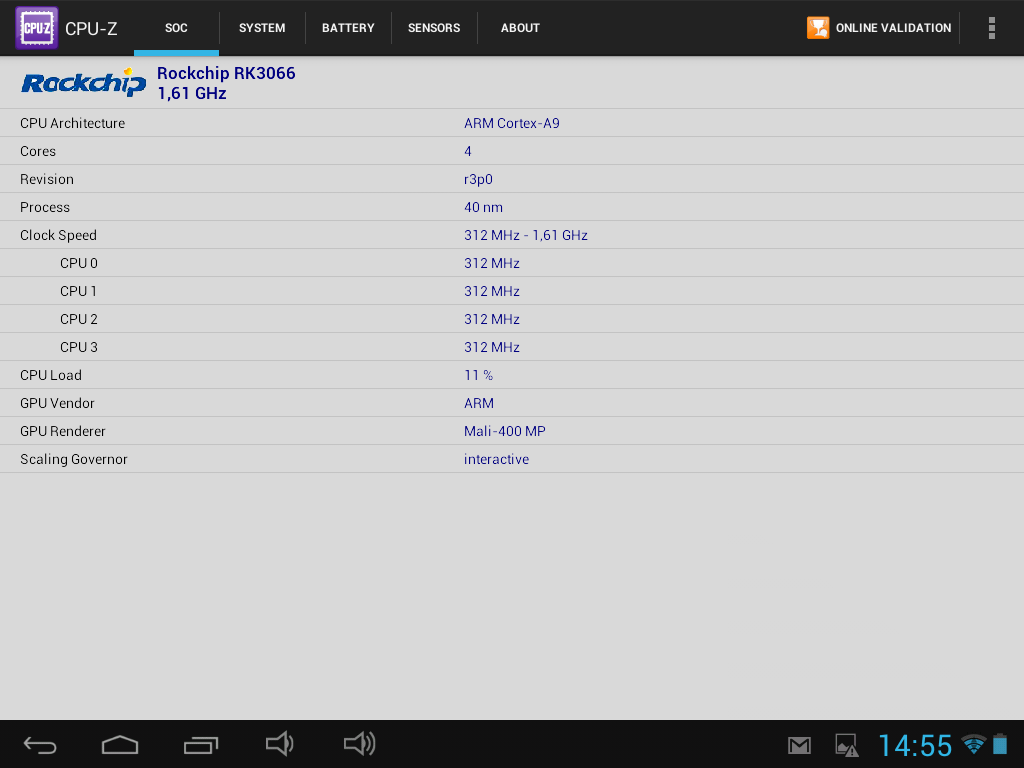The height and width of the screenshot is (768, 1024).
Task: Tap the Online Validation trophy icon
Action: pos(818,28)
